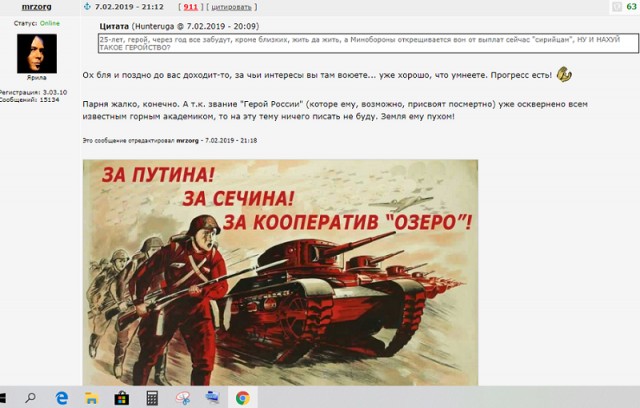Switch to Google Chrome in taskbar
Viewport: 640px width, 408px height.
coord(243,398)
